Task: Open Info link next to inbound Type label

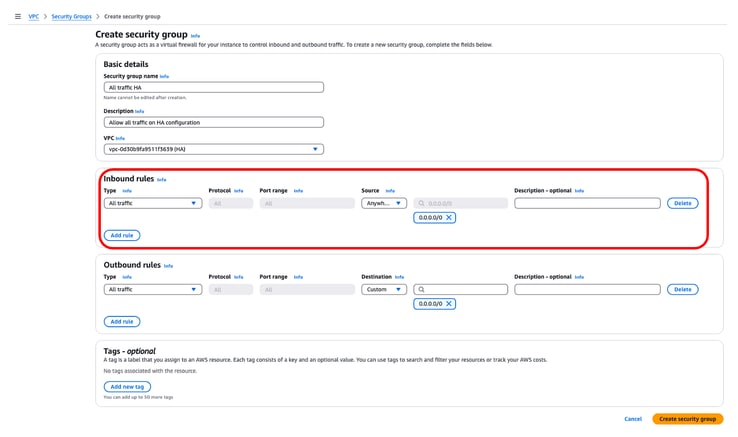Action: (x=127, y=191)
